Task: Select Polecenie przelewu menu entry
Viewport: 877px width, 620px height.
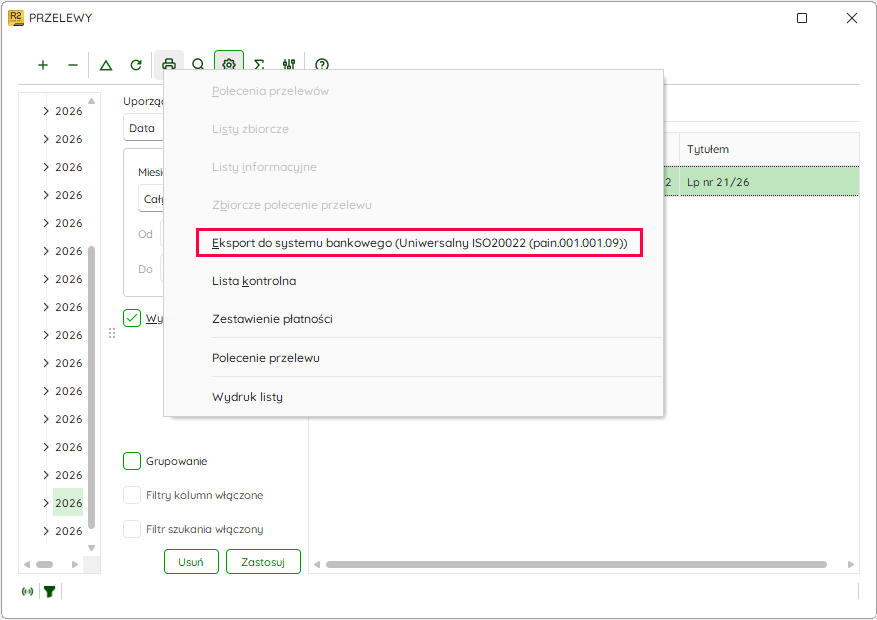Action: 266,358
